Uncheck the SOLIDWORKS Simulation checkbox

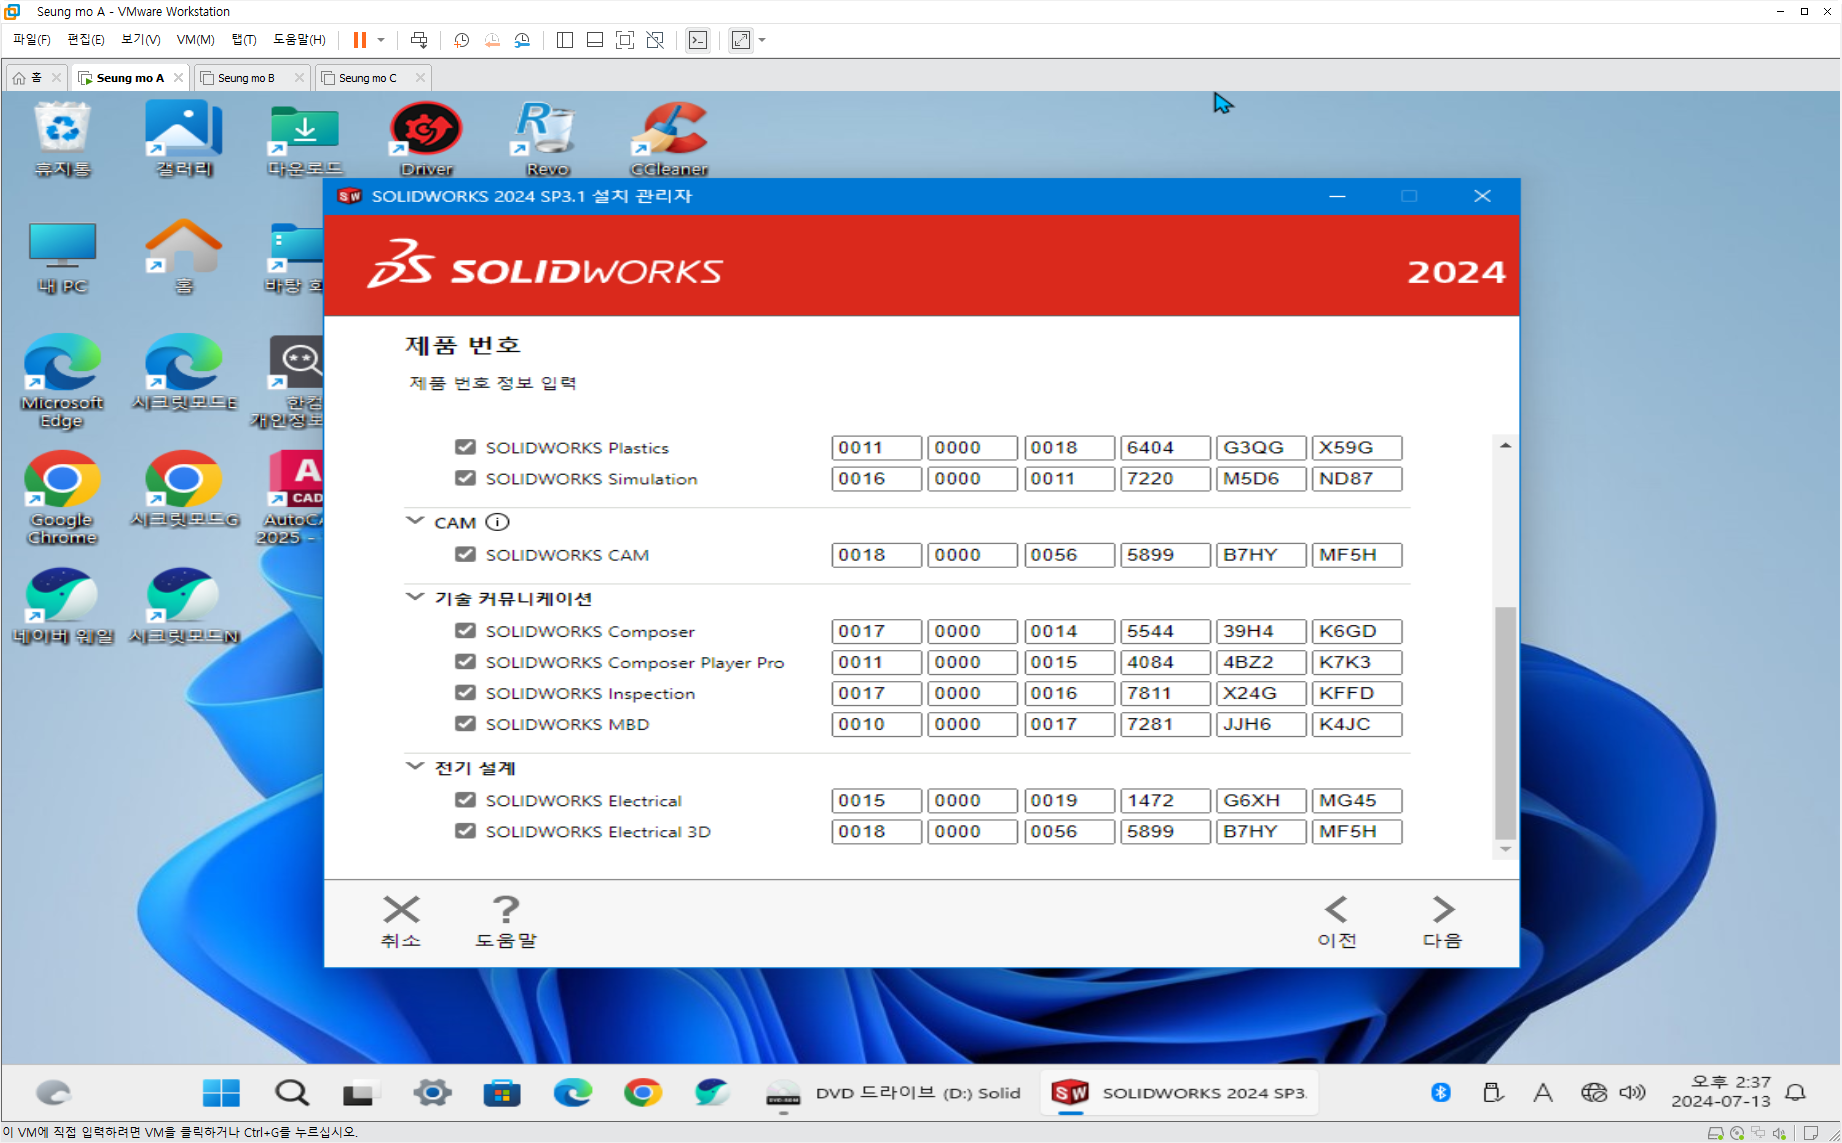(x=465, y=478)
